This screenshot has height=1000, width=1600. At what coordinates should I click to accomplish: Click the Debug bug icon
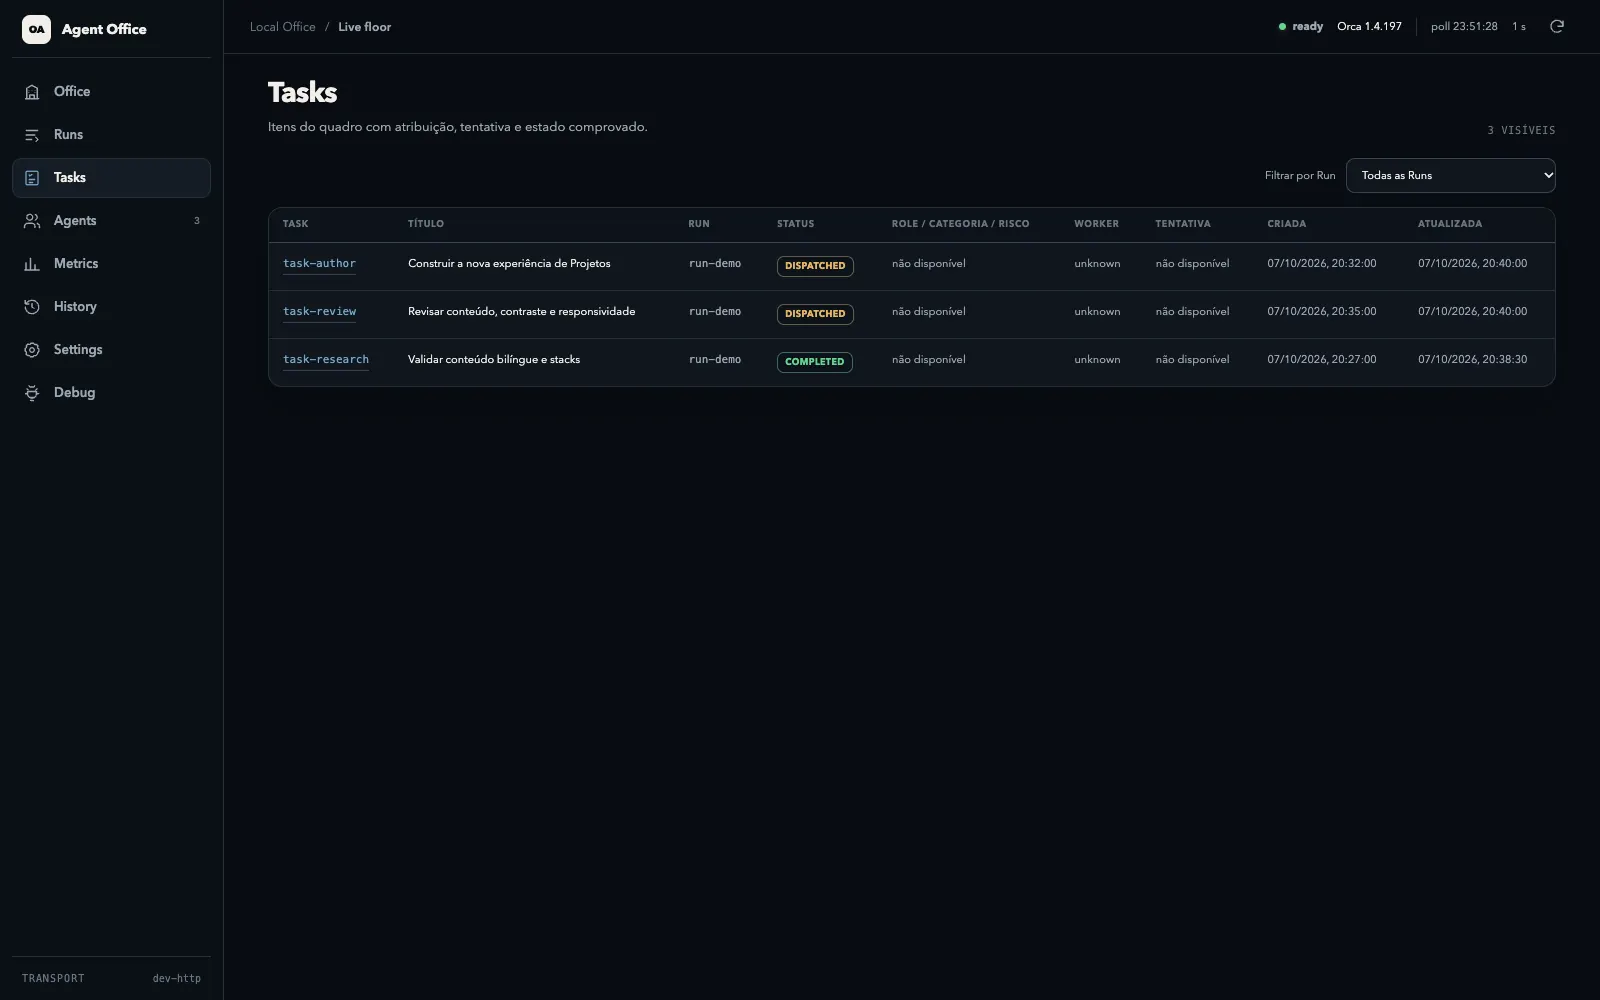tap(32, 393)
